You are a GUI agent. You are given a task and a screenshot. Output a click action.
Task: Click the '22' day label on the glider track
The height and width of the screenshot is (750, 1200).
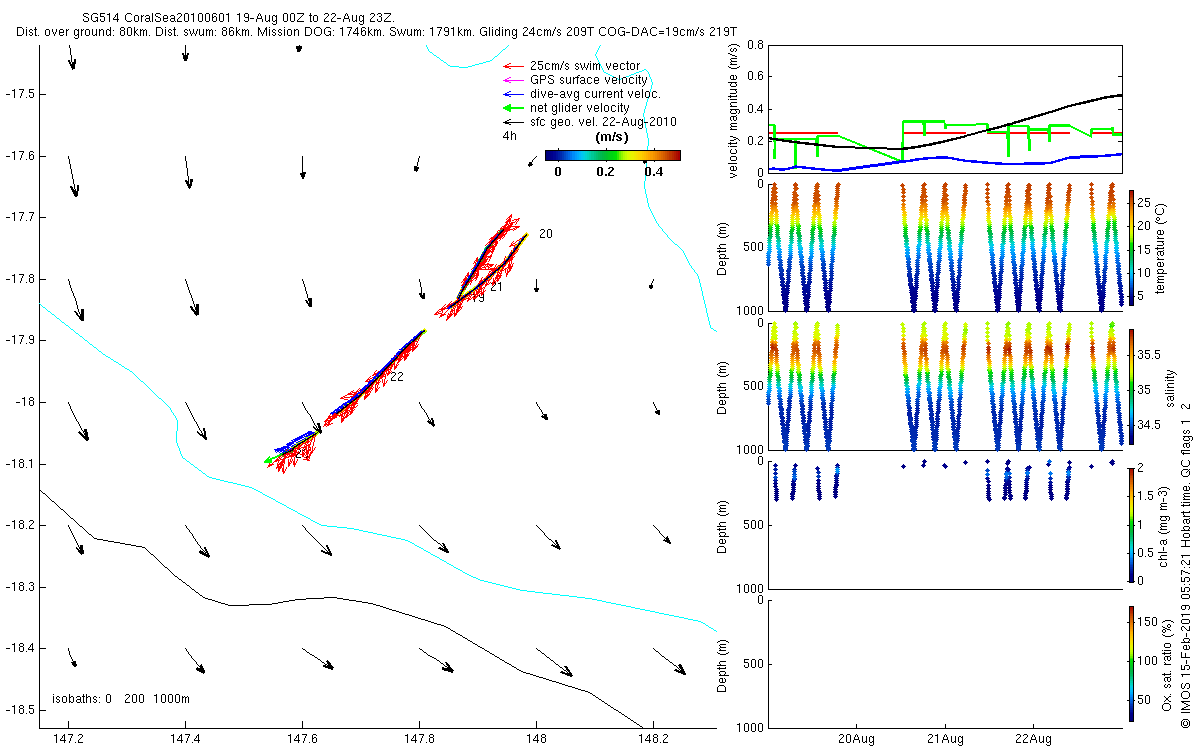(397, 377)
